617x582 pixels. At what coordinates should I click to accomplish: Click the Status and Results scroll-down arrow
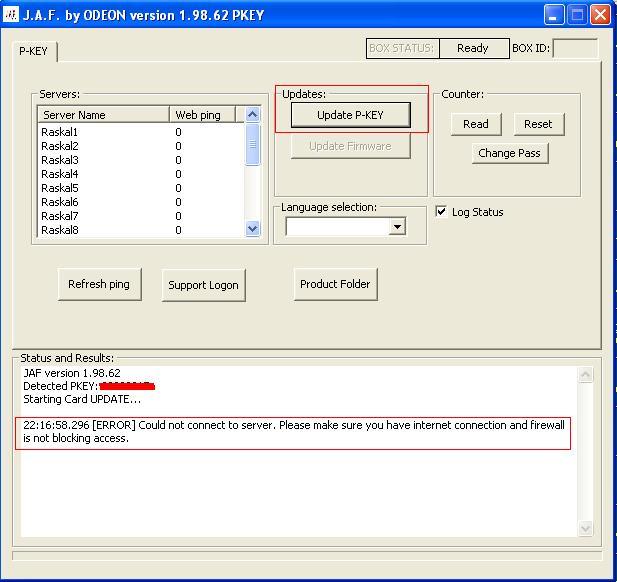[585, 528]
